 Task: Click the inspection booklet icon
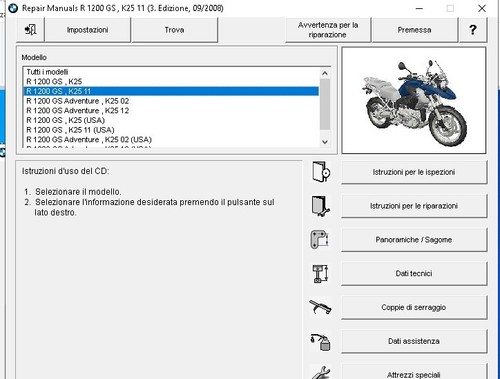[321, 172]
